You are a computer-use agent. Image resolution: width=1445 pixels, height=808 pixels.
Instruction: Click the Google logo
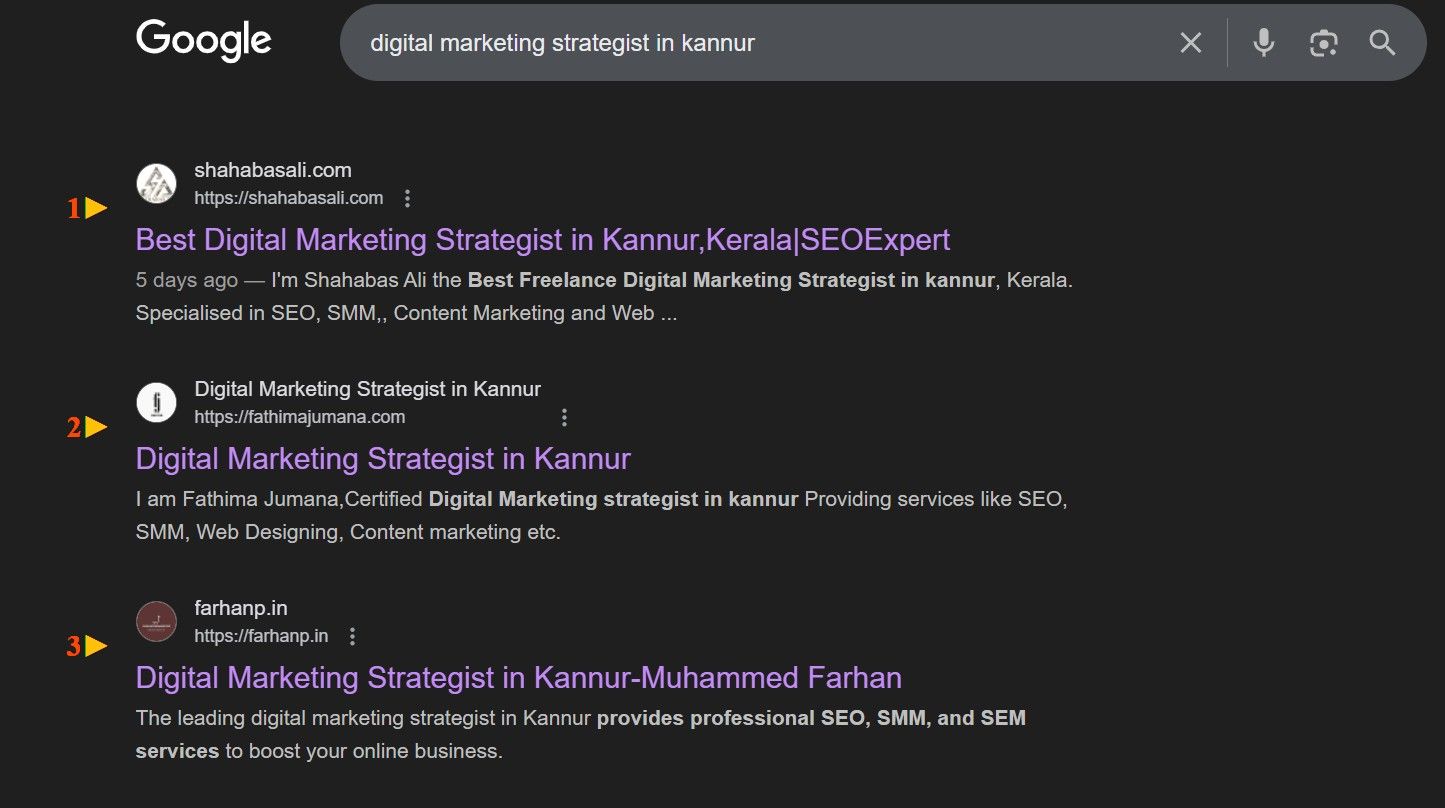point(203,40)
